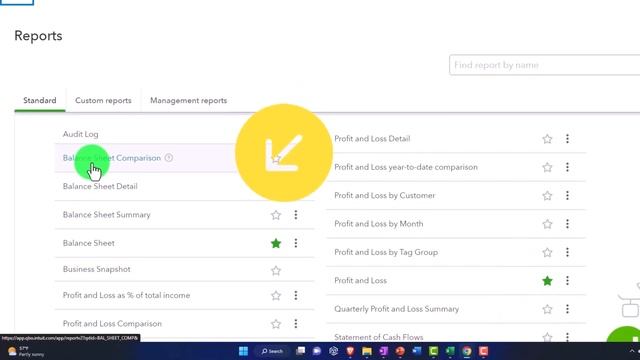
Task: Open PowerPoint from the taskbar
Action: click(400, 351)
